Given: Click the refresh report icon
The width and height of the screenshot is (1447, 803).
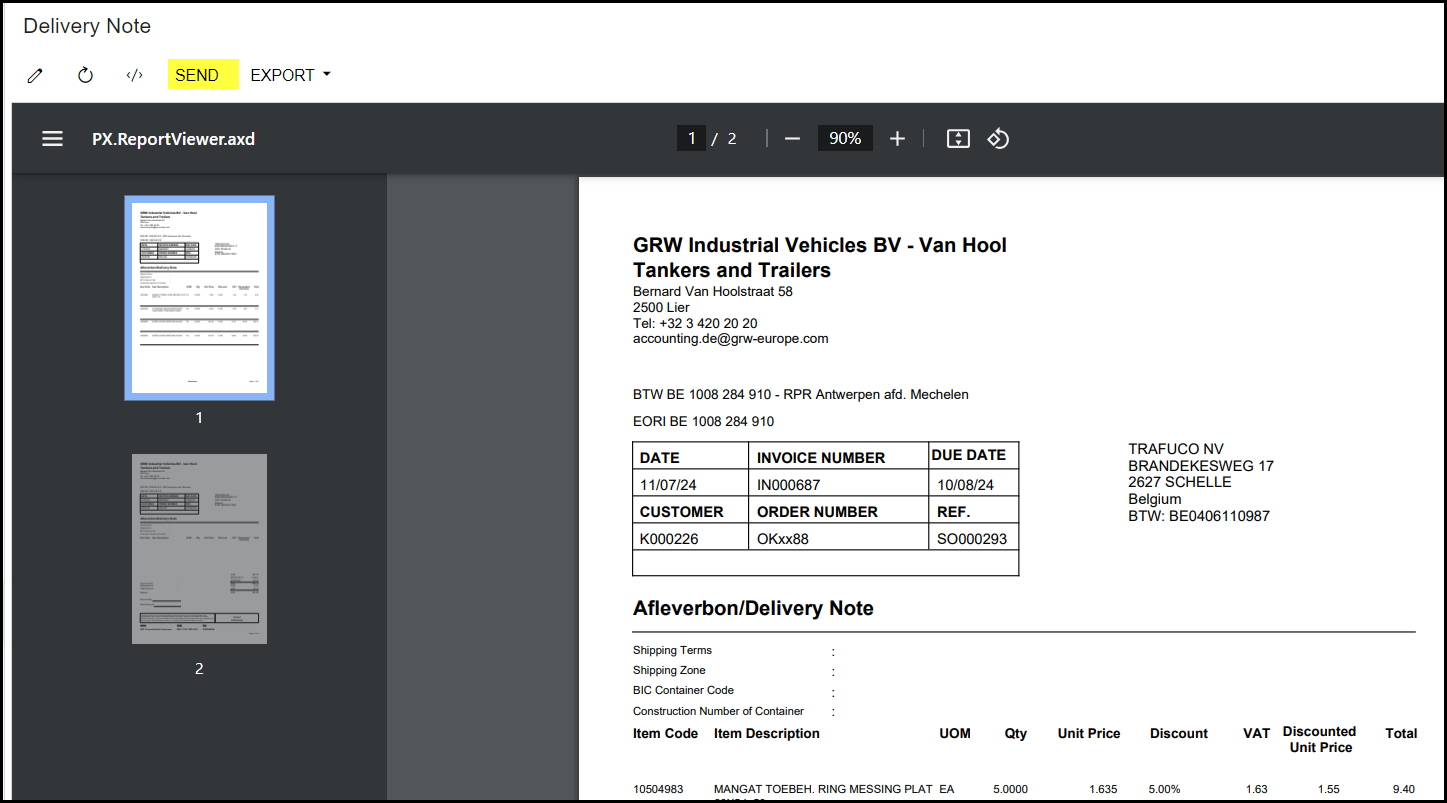Looking at the screenshot, I should pos(85,75).
